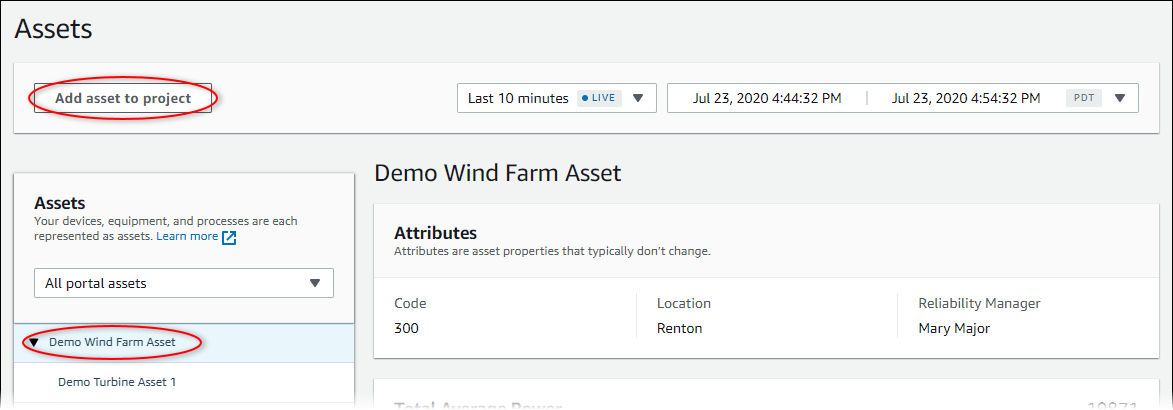1173x410 pixels.
Task: Click the Add asset to project button
Action: pyautogui.click(x=123, y=98)
